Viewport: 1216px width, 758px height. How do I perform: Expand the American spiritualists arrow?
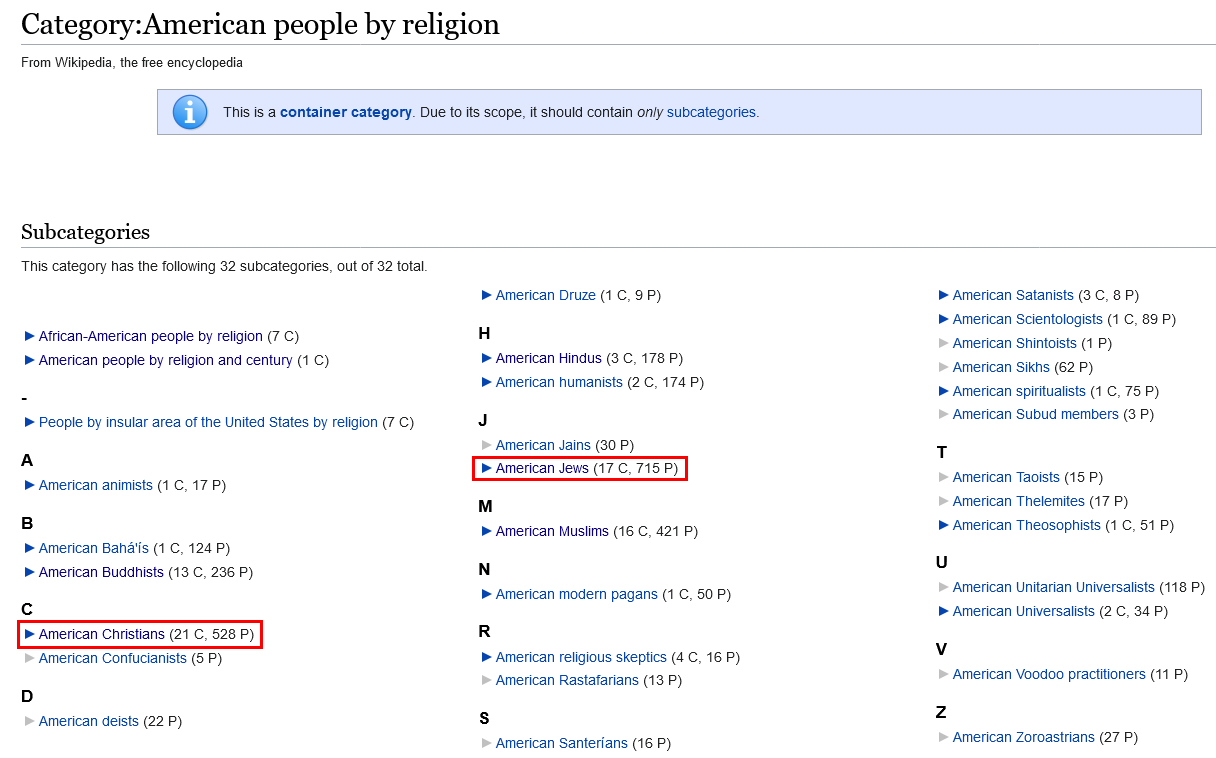coord(944,391)
